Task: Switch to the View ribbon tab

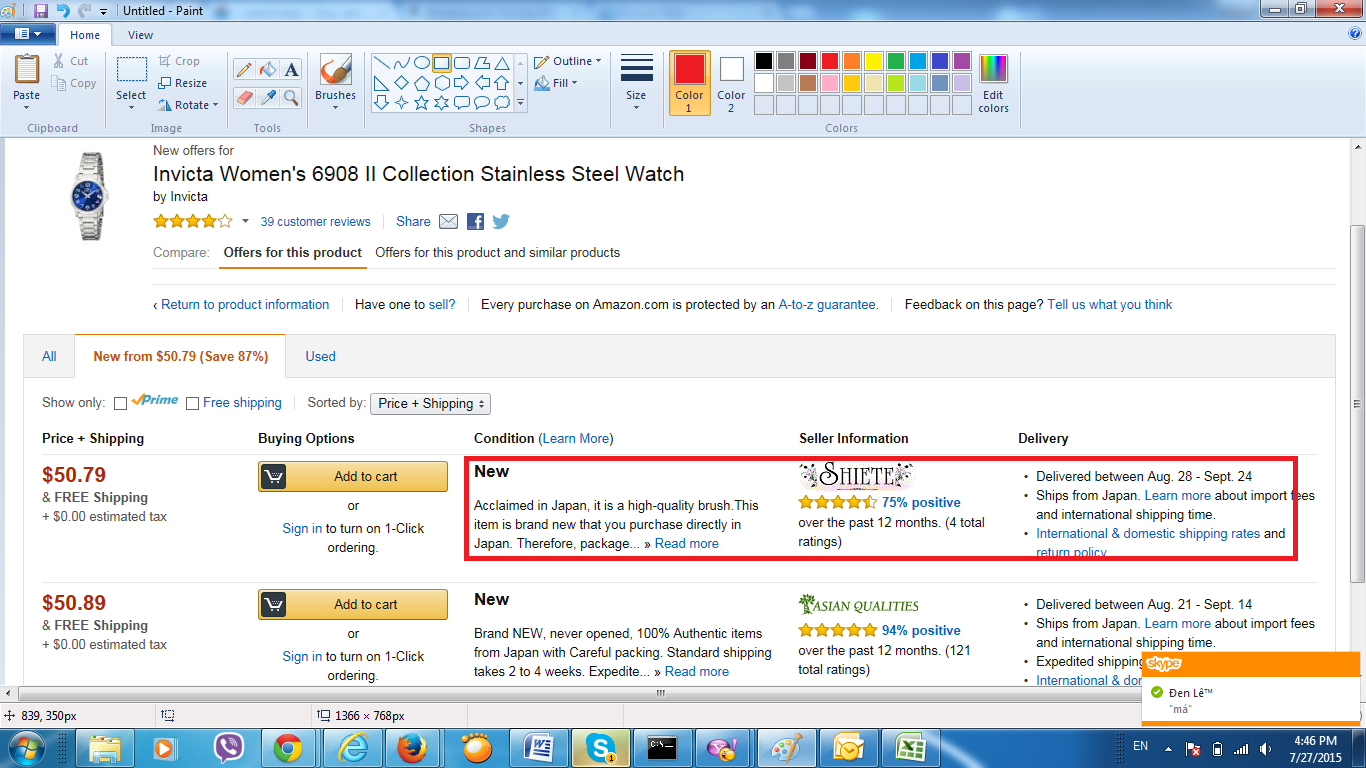Action: 141,35
